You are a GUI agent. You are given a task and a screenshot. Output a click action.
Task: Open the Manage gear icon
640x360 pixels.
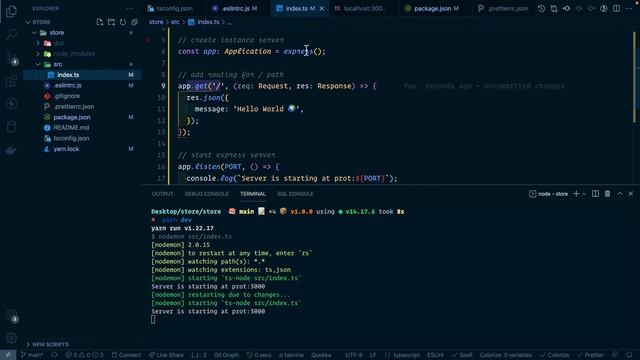(x=11, y=338)
